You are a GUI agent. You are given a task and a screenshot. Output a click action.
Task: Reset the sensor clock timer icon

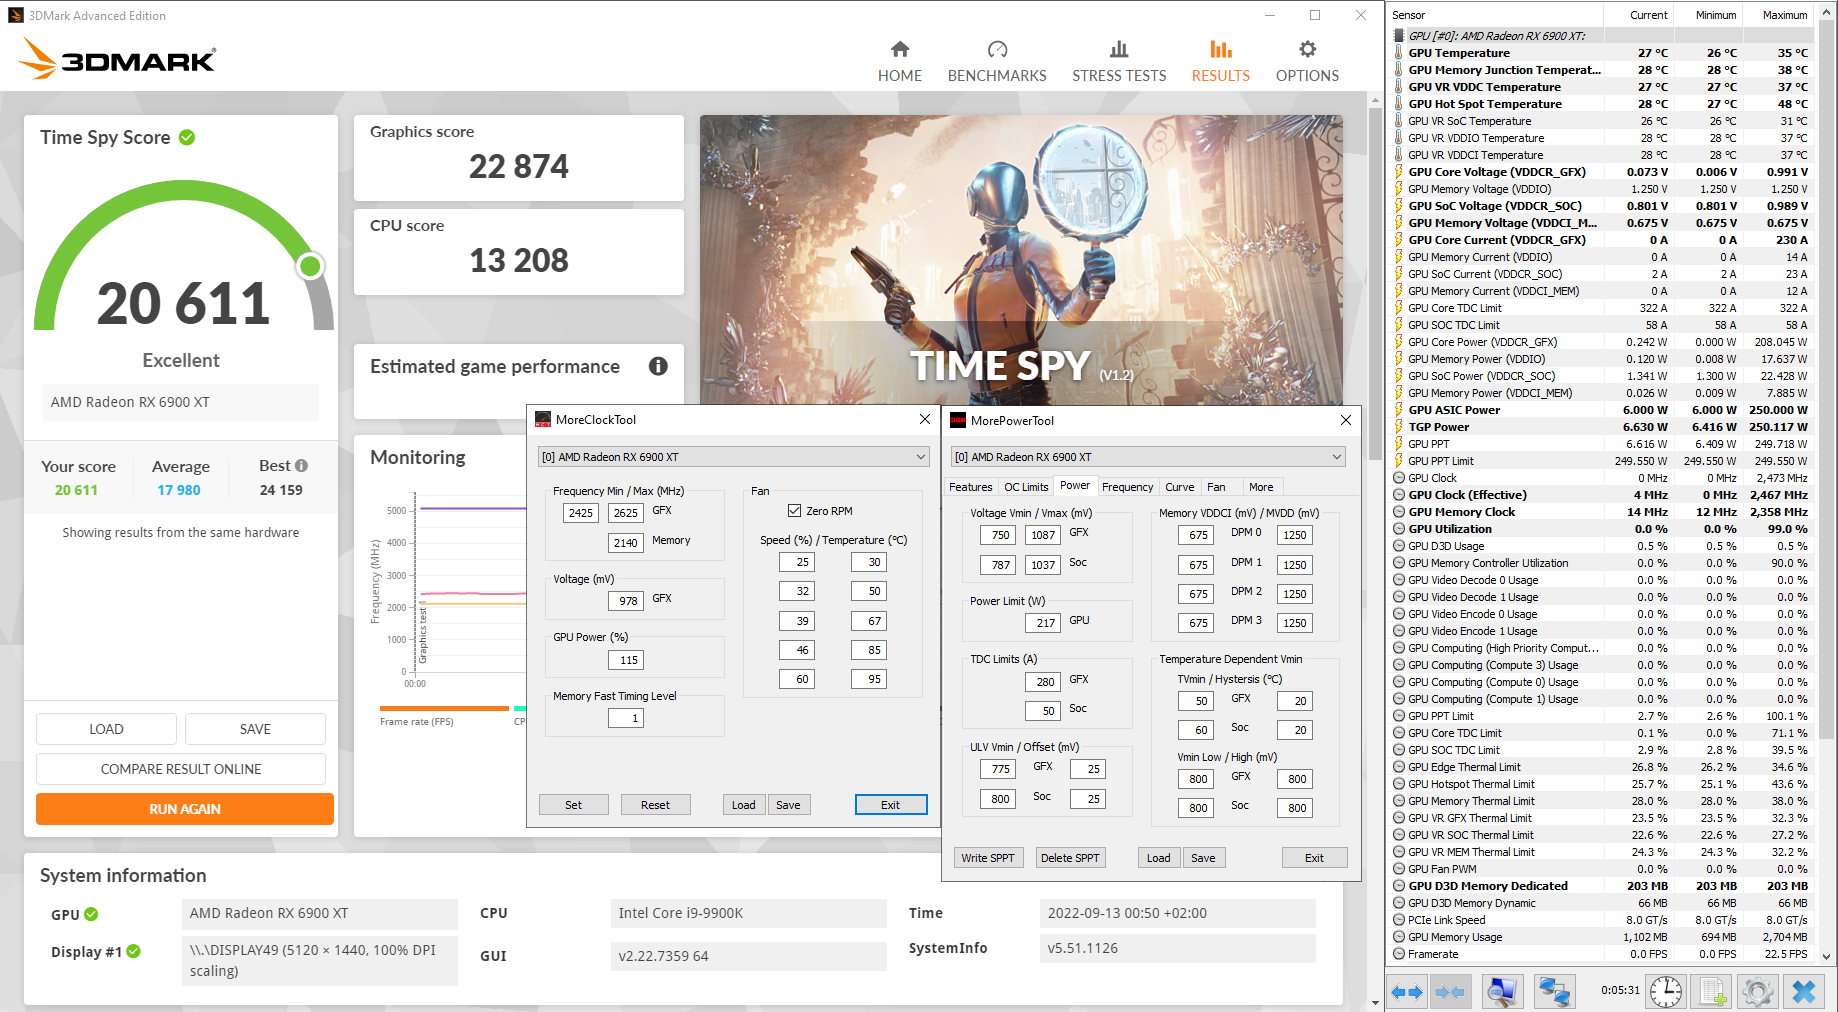coord(1666,991)
